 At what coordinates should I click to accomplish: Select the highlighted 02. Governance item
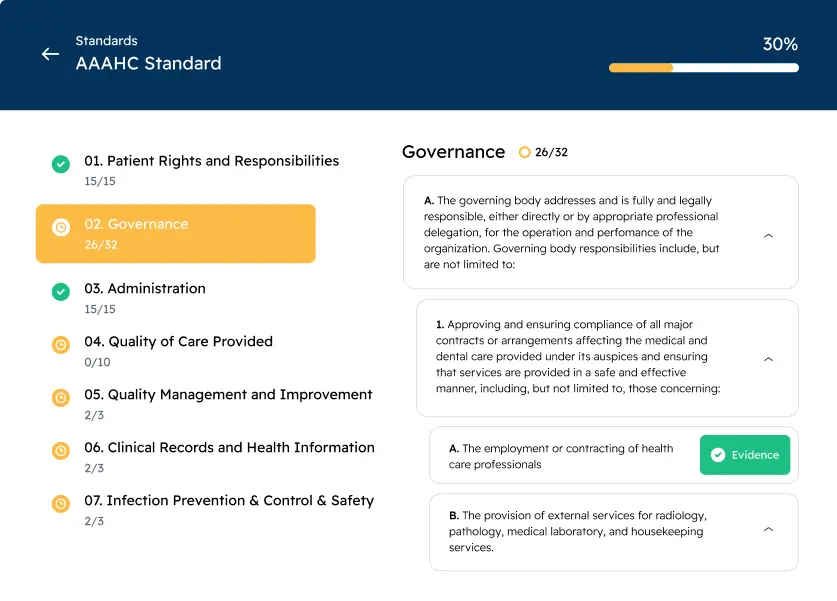coord(175,233)
